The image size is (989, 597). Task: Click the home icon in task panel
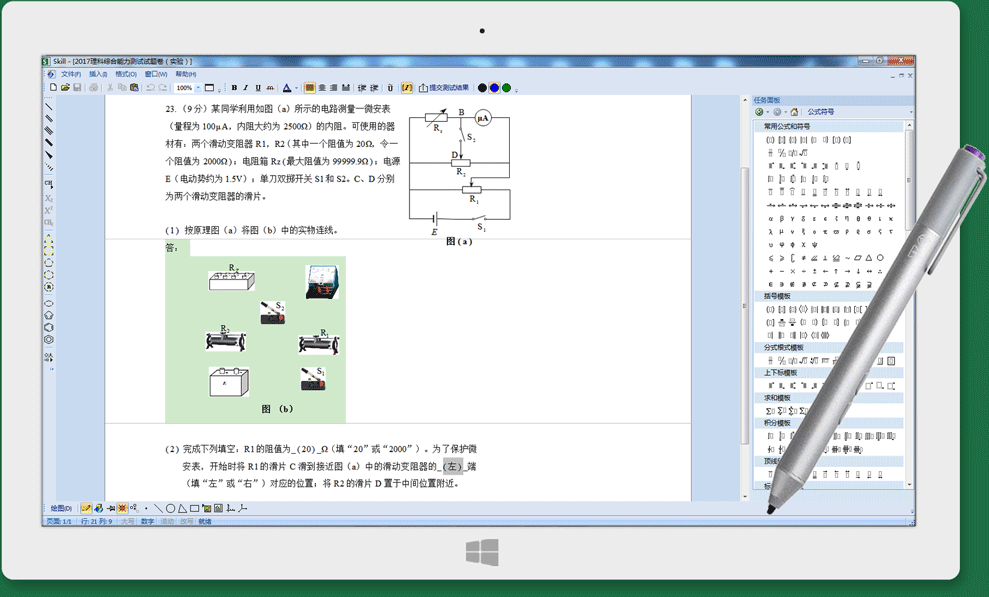(x=794, y=112)
